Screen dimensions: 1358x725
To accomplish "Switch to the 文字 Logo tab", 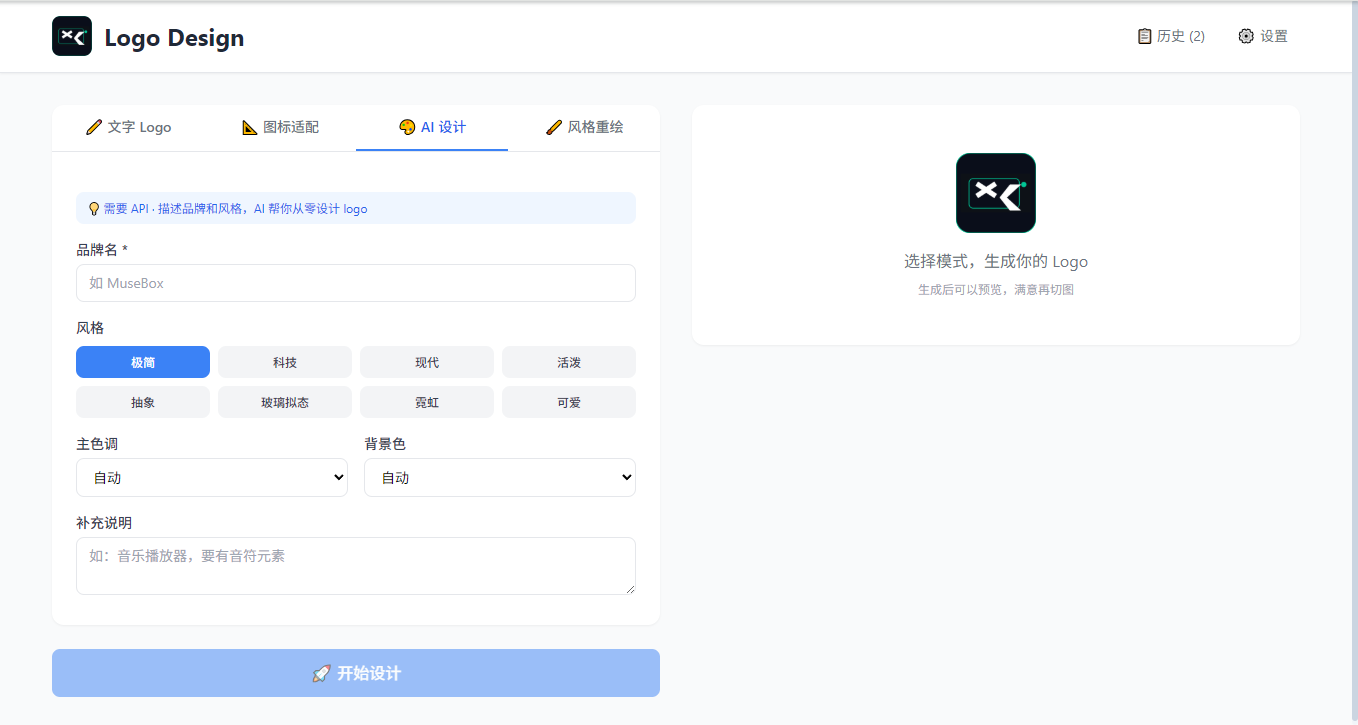I will pos(128,128).
